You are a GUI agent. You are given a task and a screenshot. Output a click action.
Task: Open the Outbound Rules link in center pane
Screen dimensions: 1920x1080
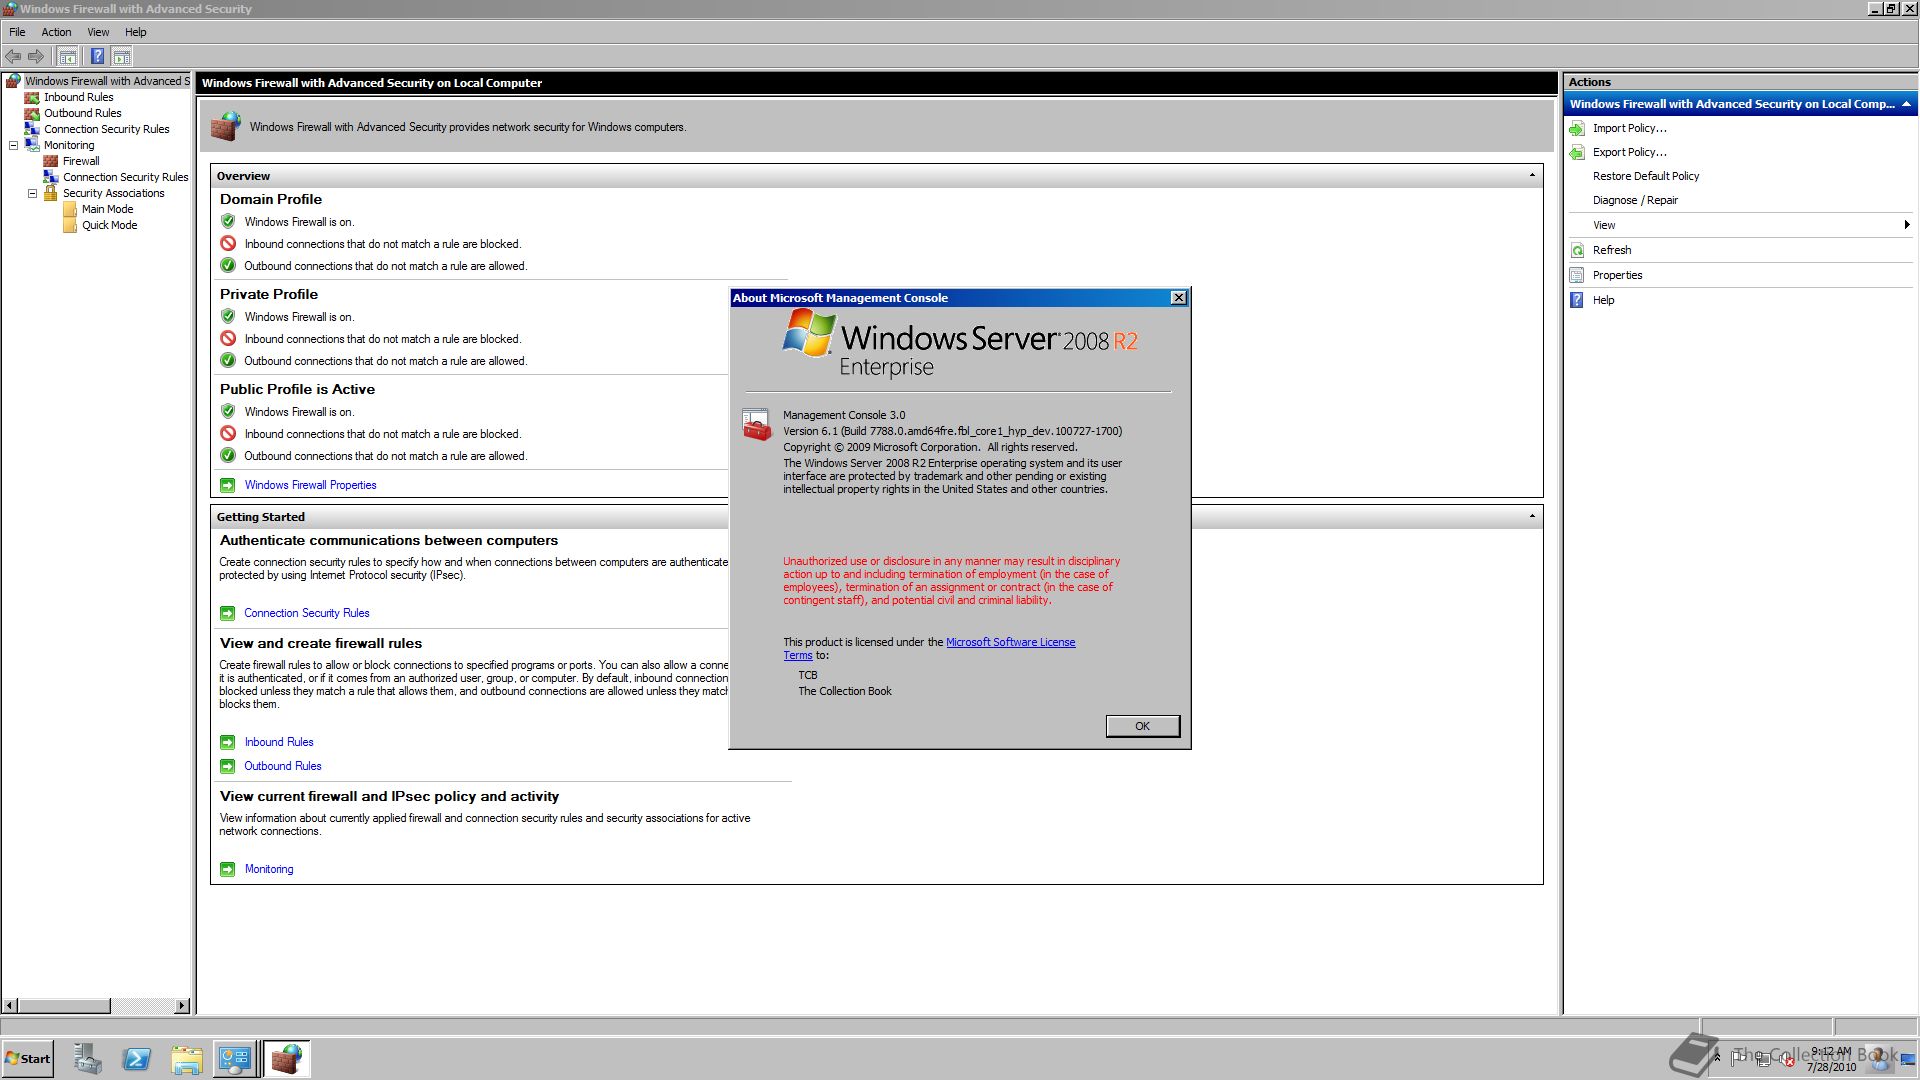pyautogui.click(x=283, y=766)
